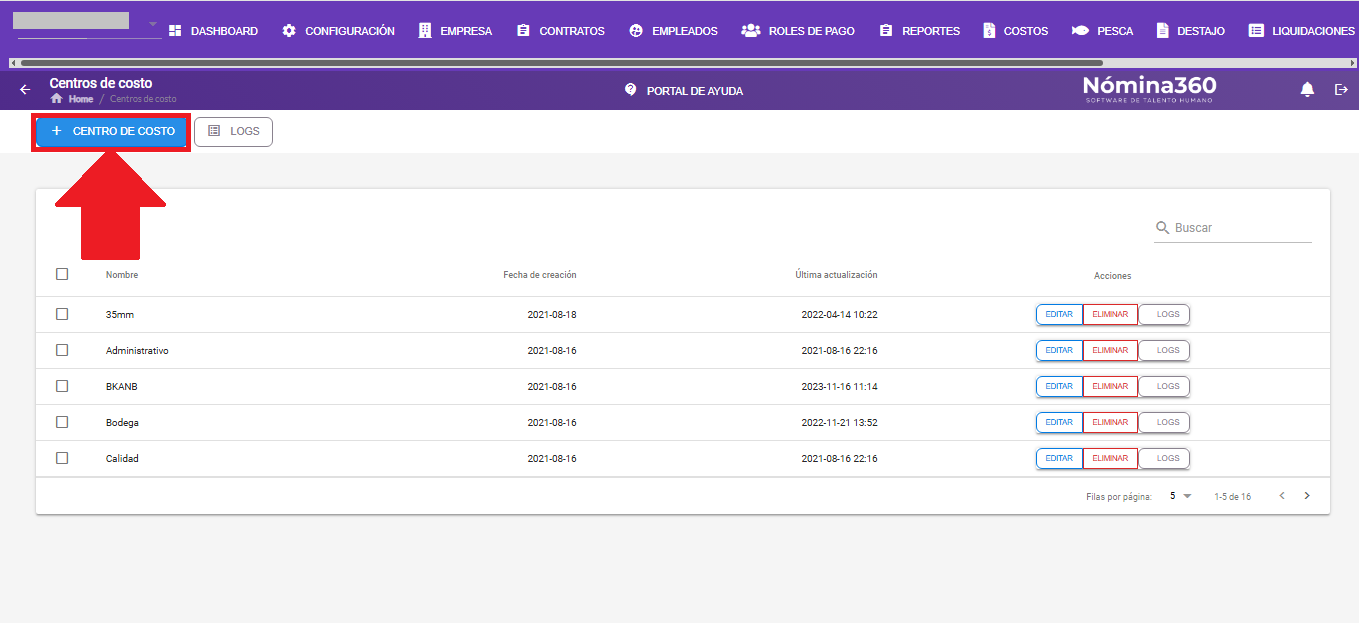The width and height of the screenshot is (1359, 623).
Task: Go to previous table page
Action: (x=1282, y=496)
